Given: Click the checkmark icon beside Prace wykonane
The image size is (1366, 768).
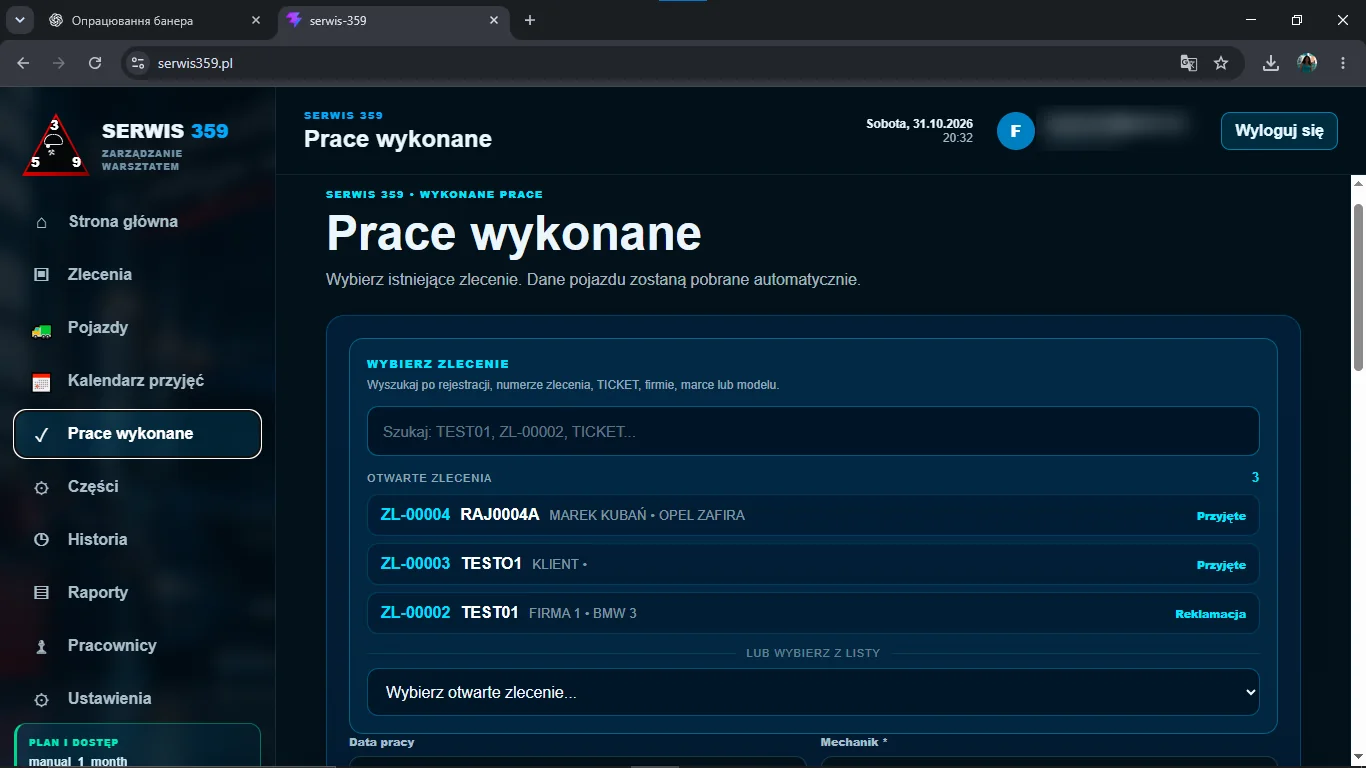Looking at the screenshot, I should (41, 434).
